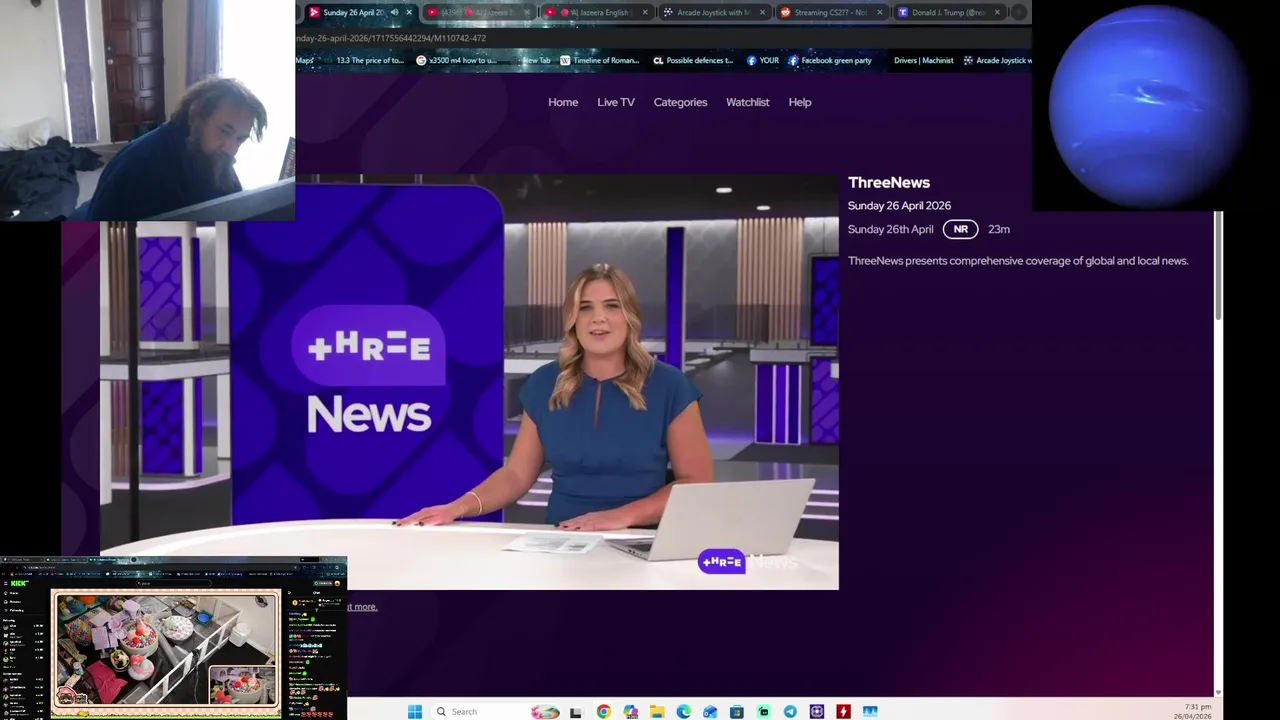Open the red lightning bolt taskbar app
Viewport: 1280px width, 720px height.
pos(843,712)
